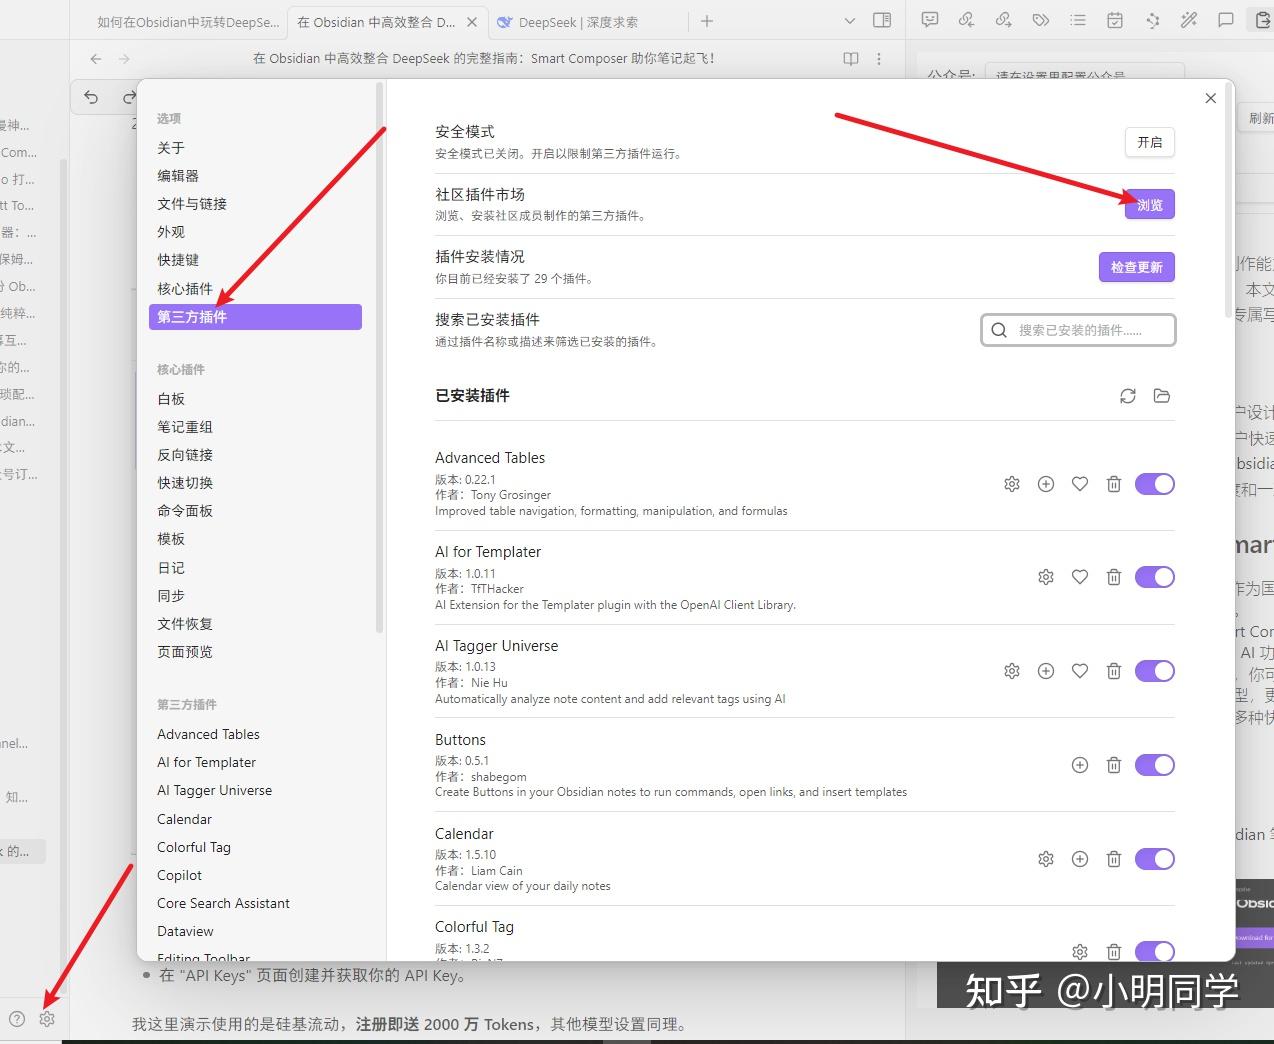Open the 核心插件 settings section

click(184, 288)
